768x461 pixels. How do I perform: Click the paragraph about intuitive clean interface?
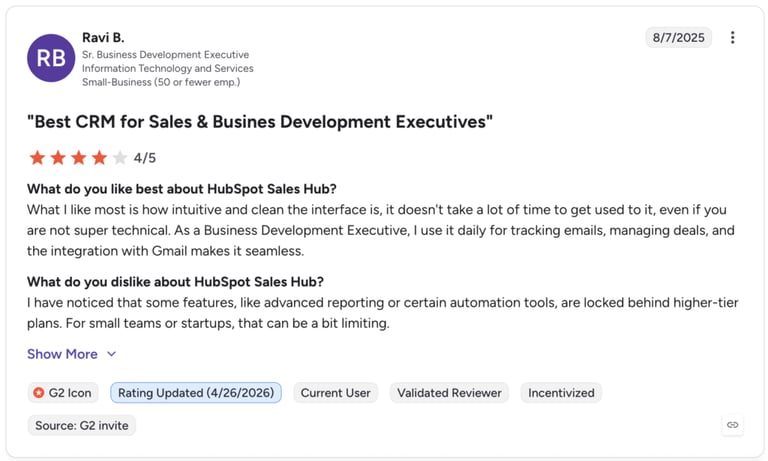(381, 230)
